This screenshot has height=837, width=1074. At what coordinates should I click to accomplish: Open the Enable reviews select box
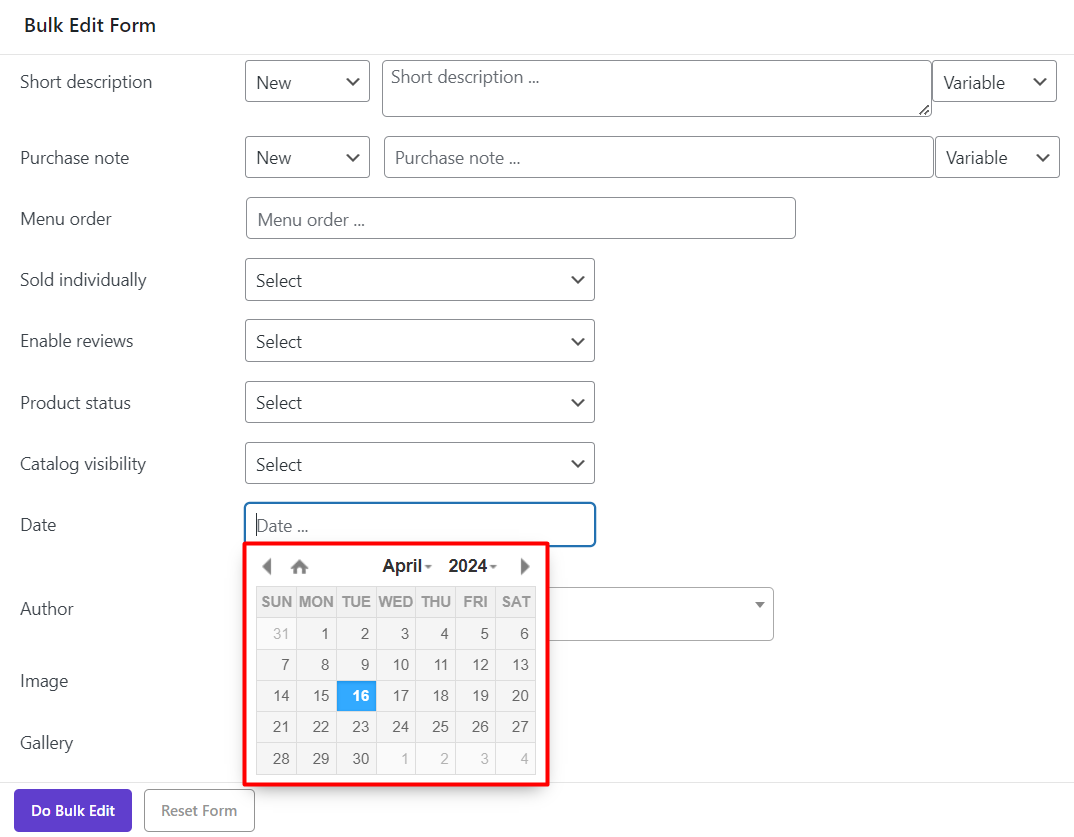click(x=419, y=341)
